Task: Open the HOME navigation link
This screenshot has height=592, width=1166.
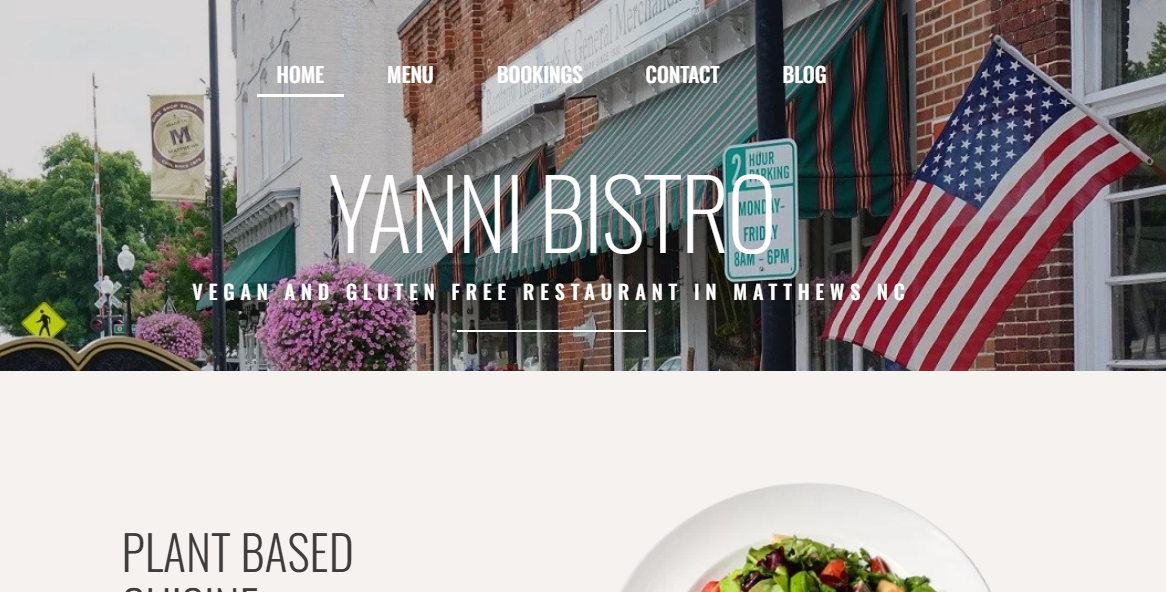Action: coord(300,74)
